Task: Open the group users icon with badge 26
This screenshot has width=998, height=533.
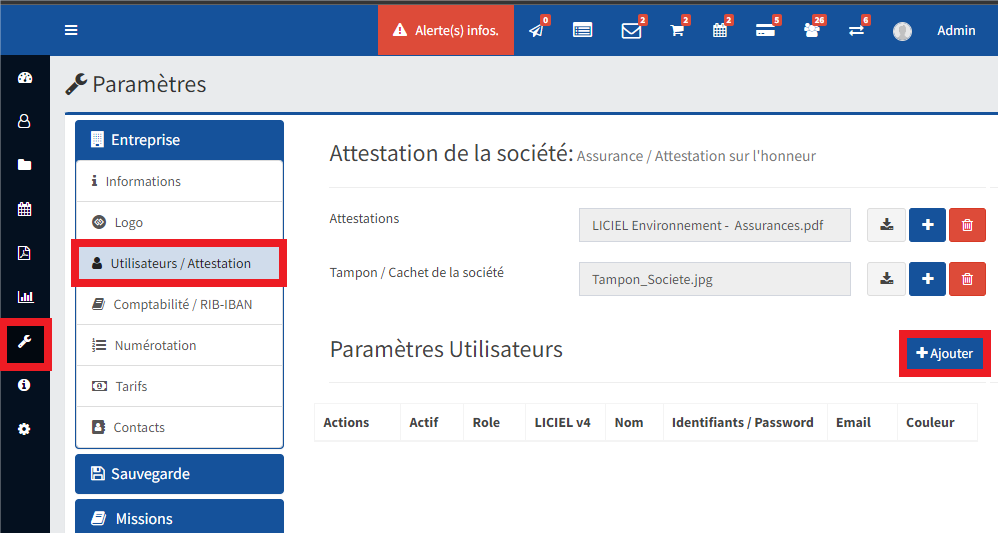Action: (x=812, y=30)
